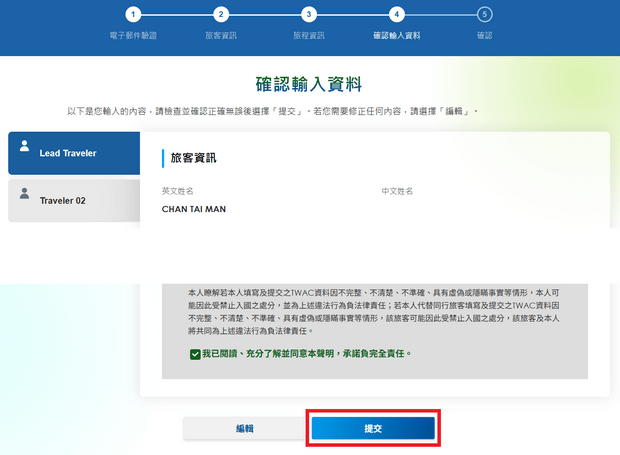
Task: Click the 確認輸入資料 page title
Action: pyautogui.click(x=309, y=84)
